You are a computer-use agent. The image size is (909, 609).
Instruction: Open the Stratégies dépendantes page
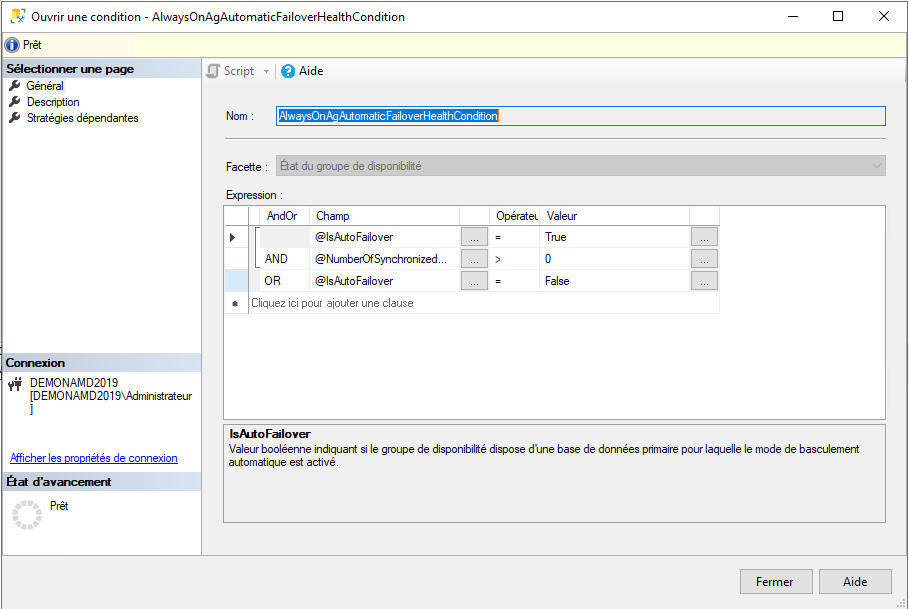coord(82,118)
